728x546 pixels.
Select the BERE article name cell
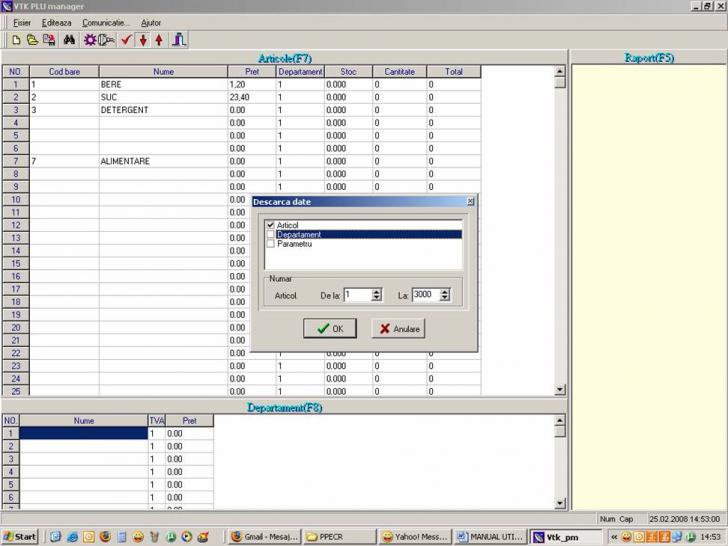163,84
